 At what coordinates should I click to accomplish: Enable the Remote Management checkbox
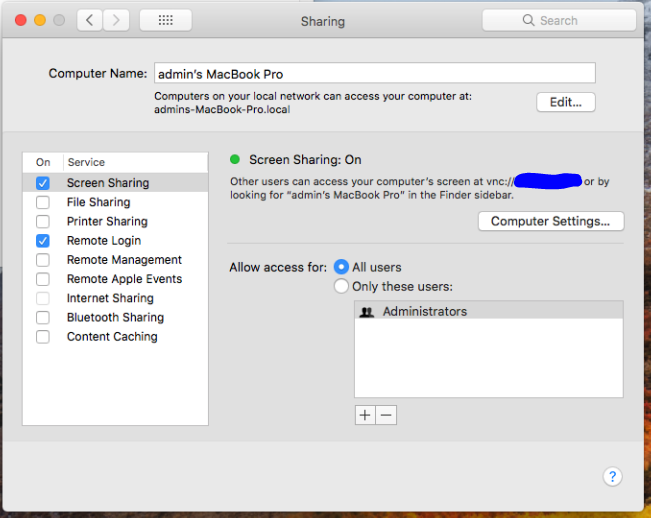(x=43, y=260)
